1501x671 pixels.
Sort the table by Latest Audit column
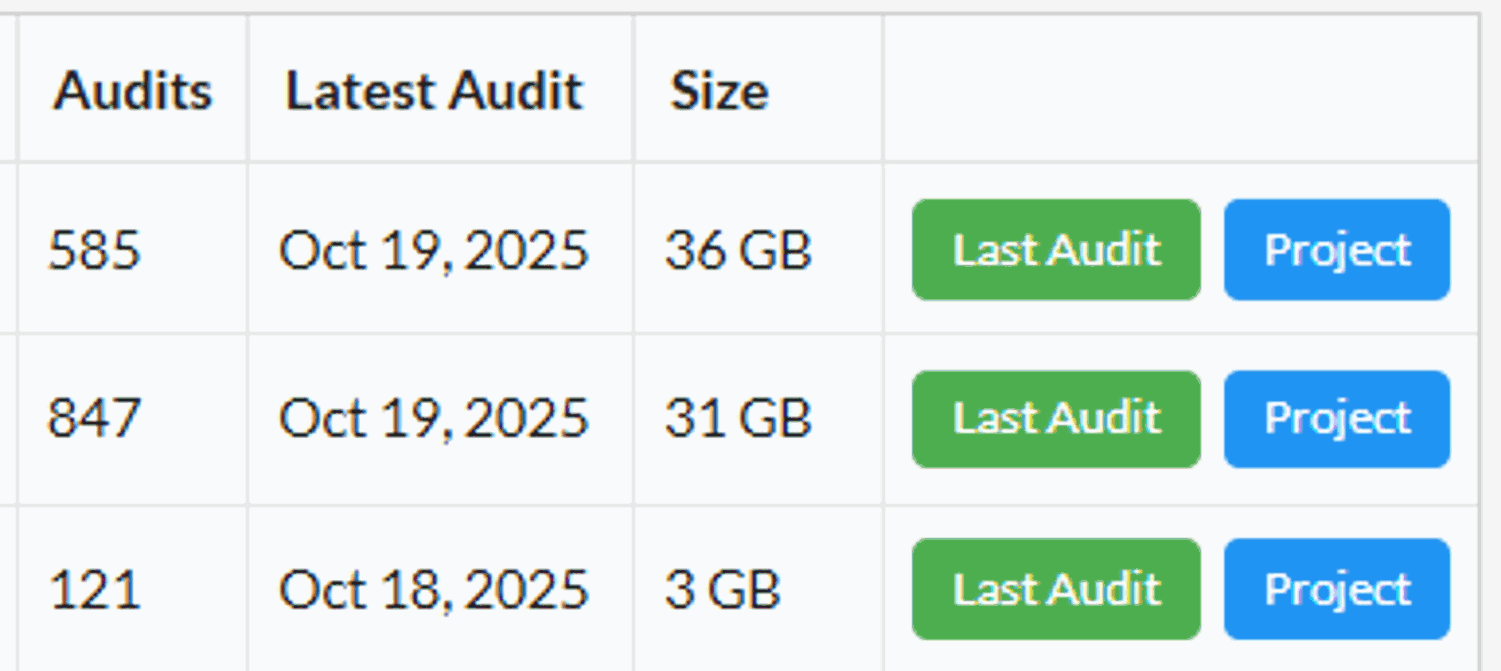click(x=434, y=90)
